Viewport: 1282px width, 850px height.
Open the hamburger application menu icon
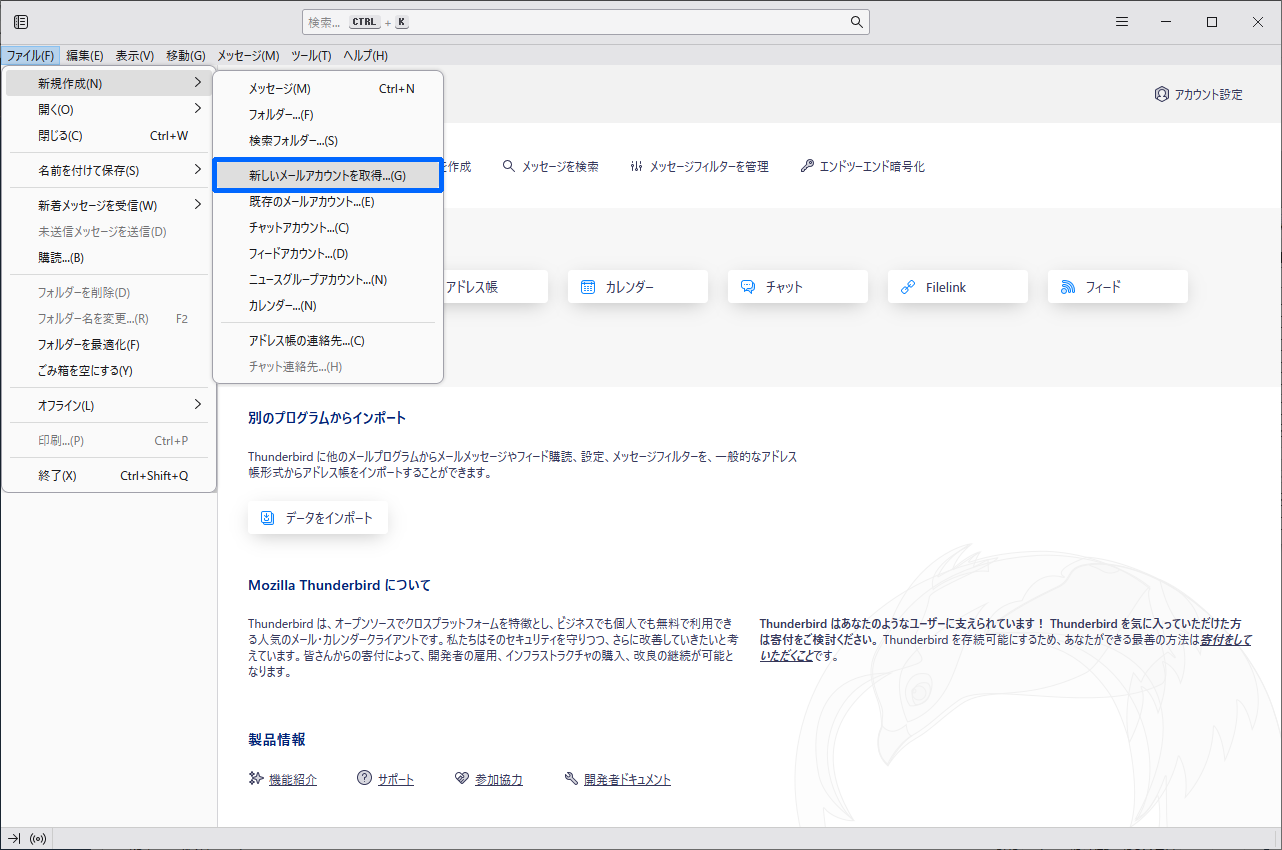(1122, 22)
